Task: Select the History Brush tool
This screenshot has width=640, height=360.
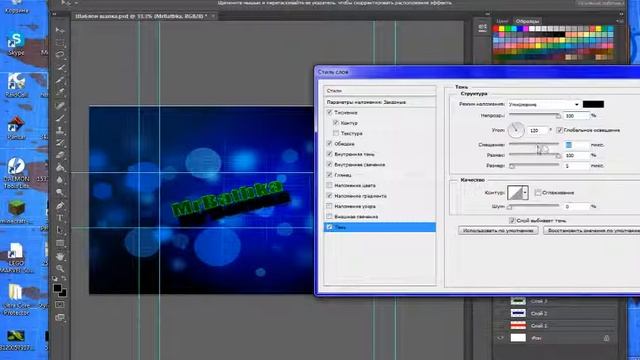Action: coord(60,143)
